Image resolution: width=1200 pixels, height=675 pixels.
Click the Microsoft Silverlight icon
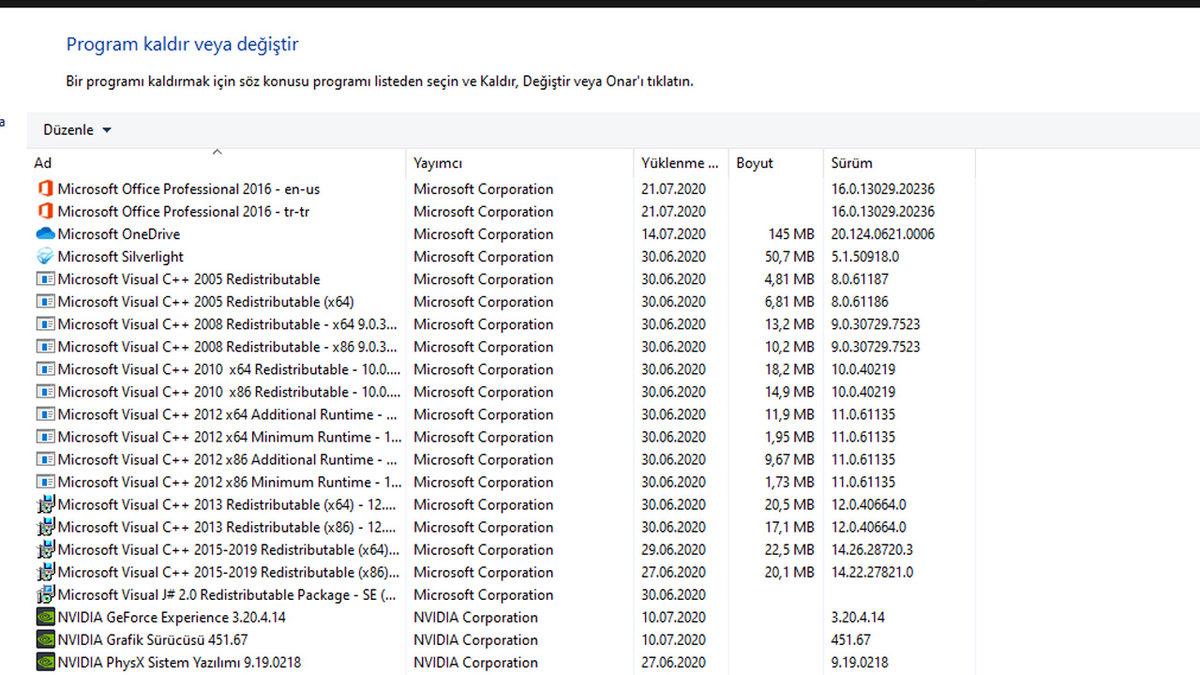point(45,257)
